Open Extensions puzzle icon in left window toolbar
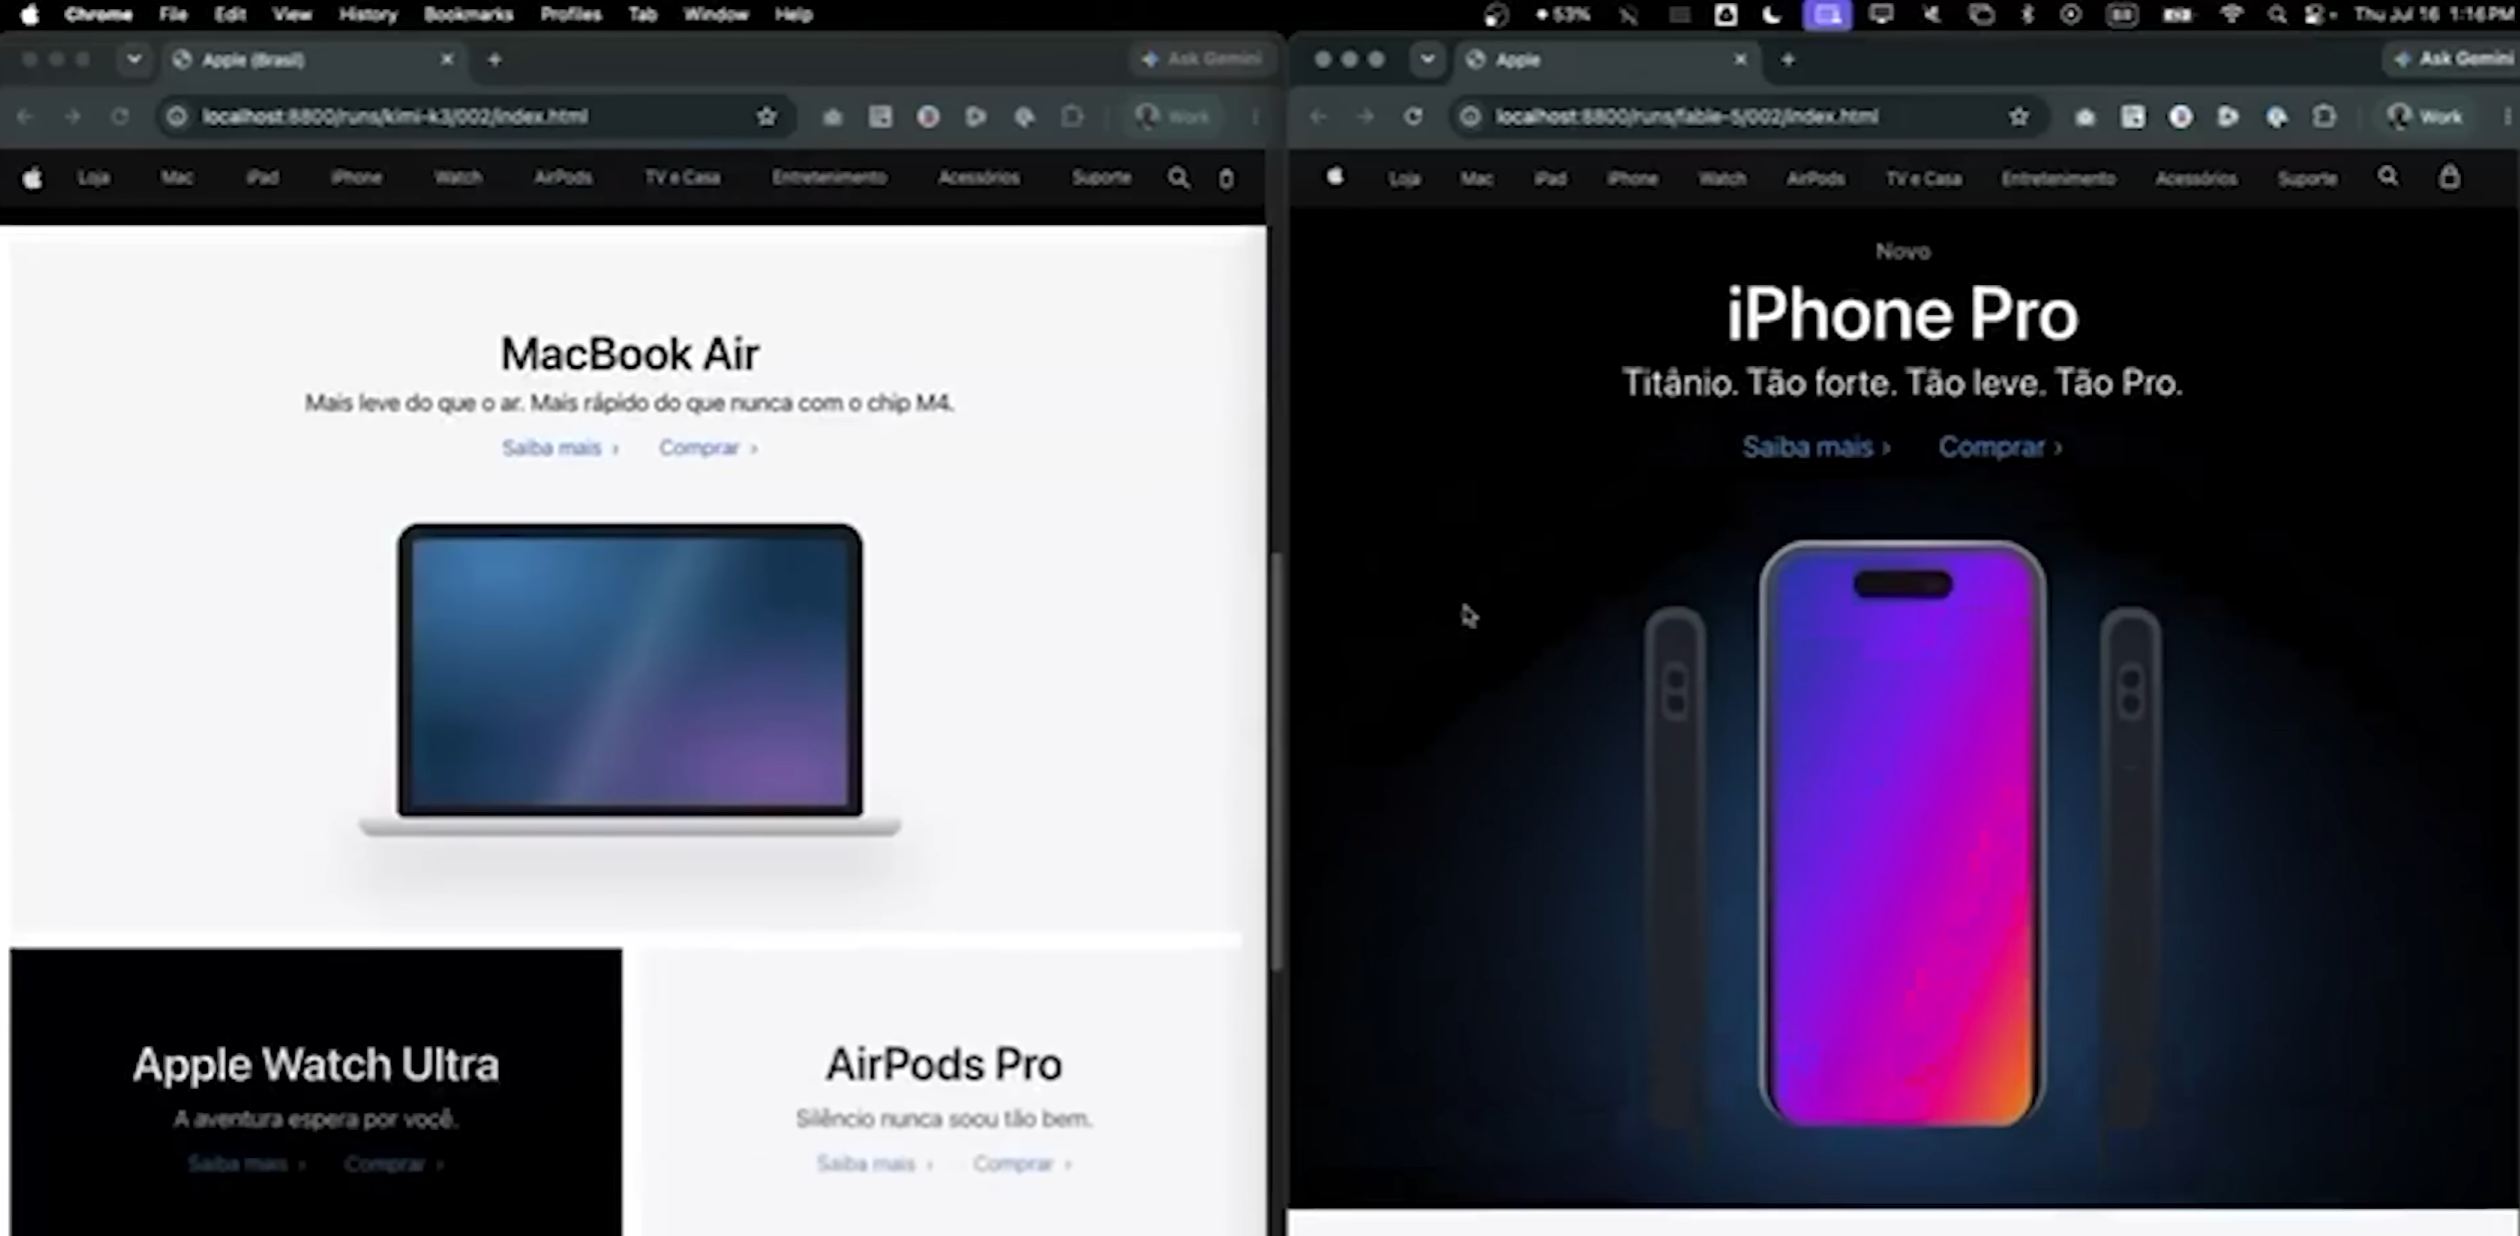Image resolution: width=2520 pixels, height=1236 pixels. click(1072, 117)
